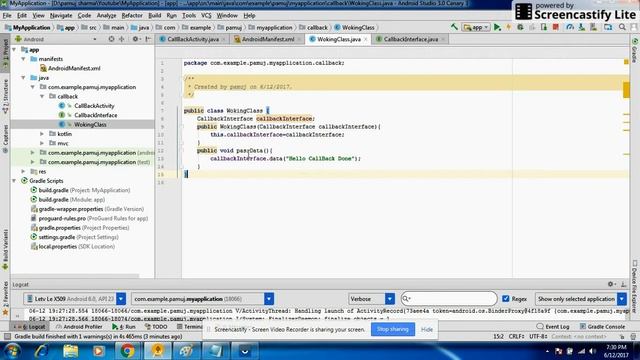Expand the kotlin package node
640x360 pixels.
click(x=42, y=134)
